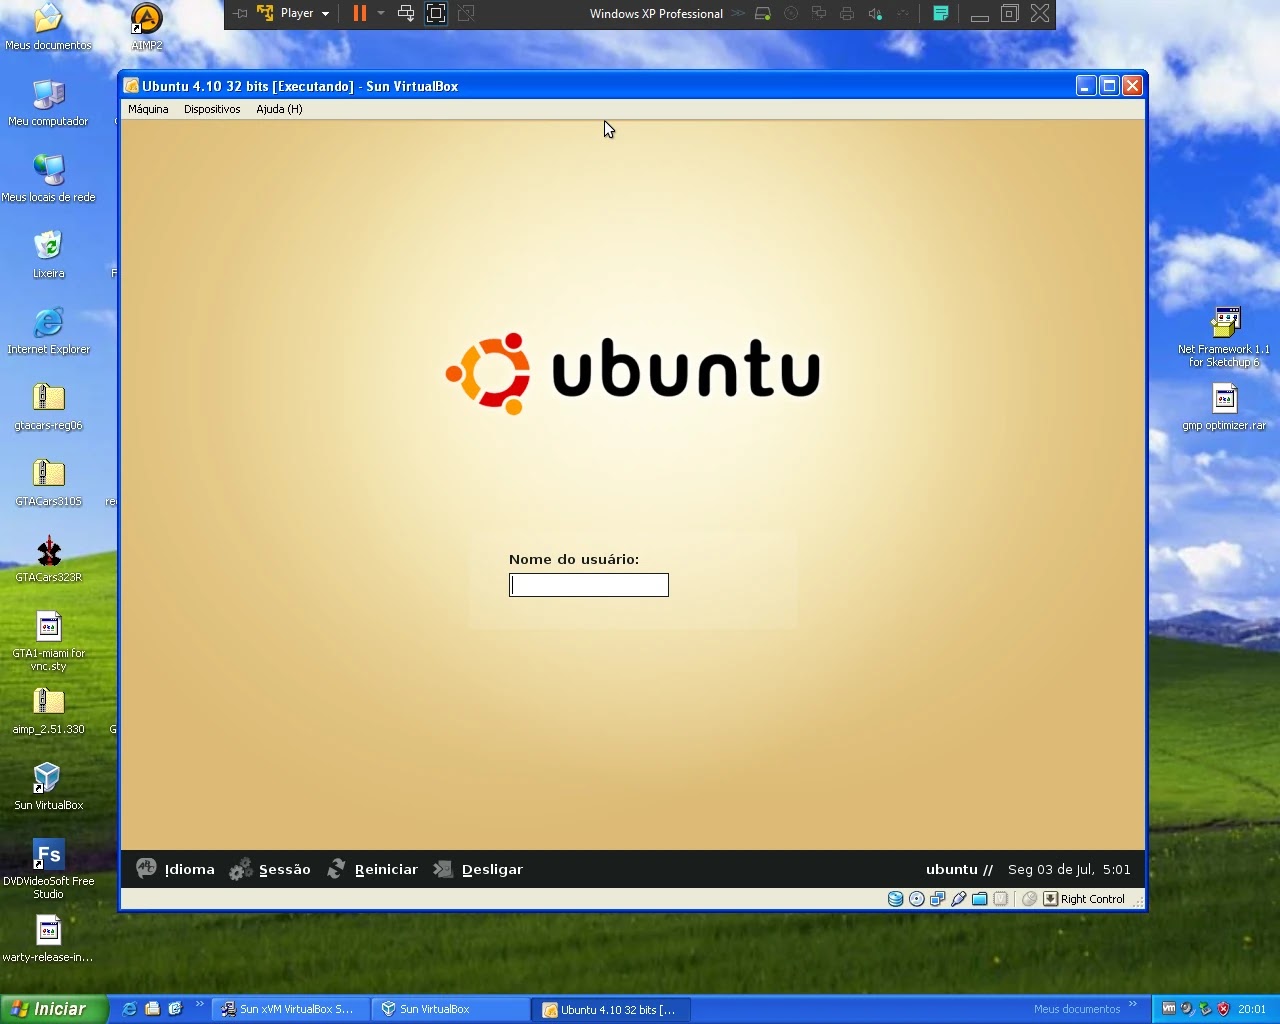1280x1024 pixels.
Task: Click the Desligar button on Ubuntu login
Action: point(478,869)
